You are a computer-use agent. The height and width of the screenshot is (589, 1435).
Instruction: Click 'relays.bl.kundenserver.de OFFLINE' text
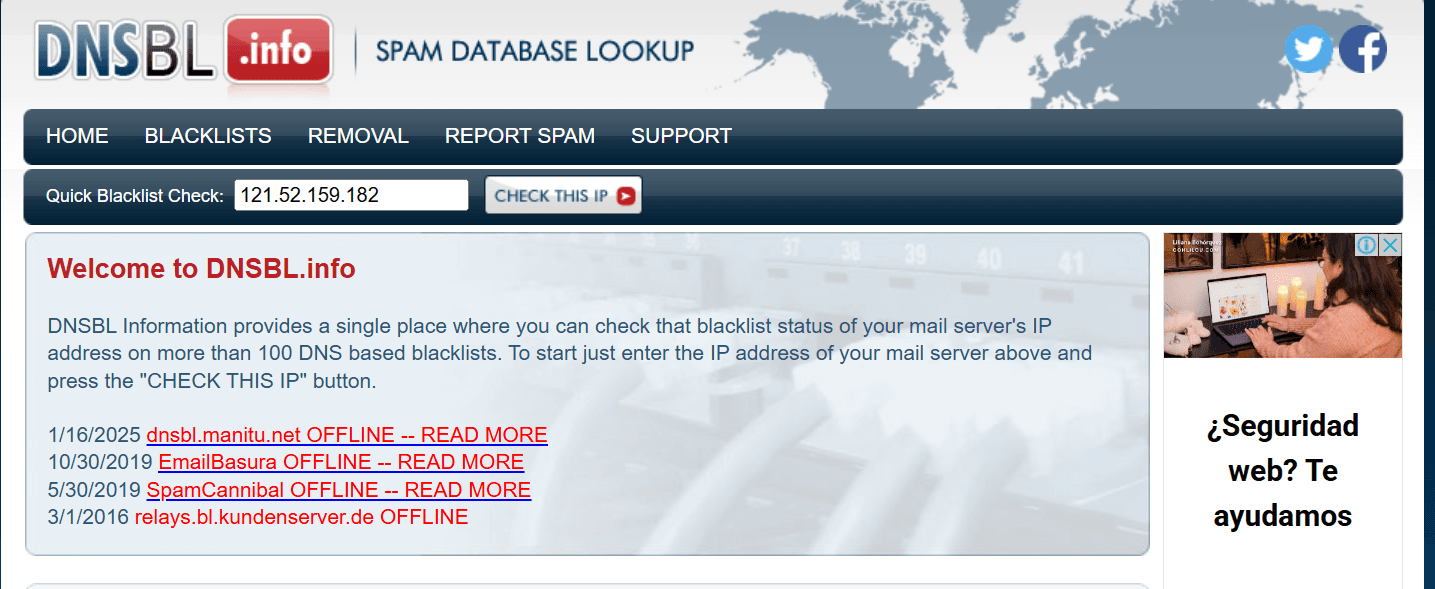tap(301, 517)
